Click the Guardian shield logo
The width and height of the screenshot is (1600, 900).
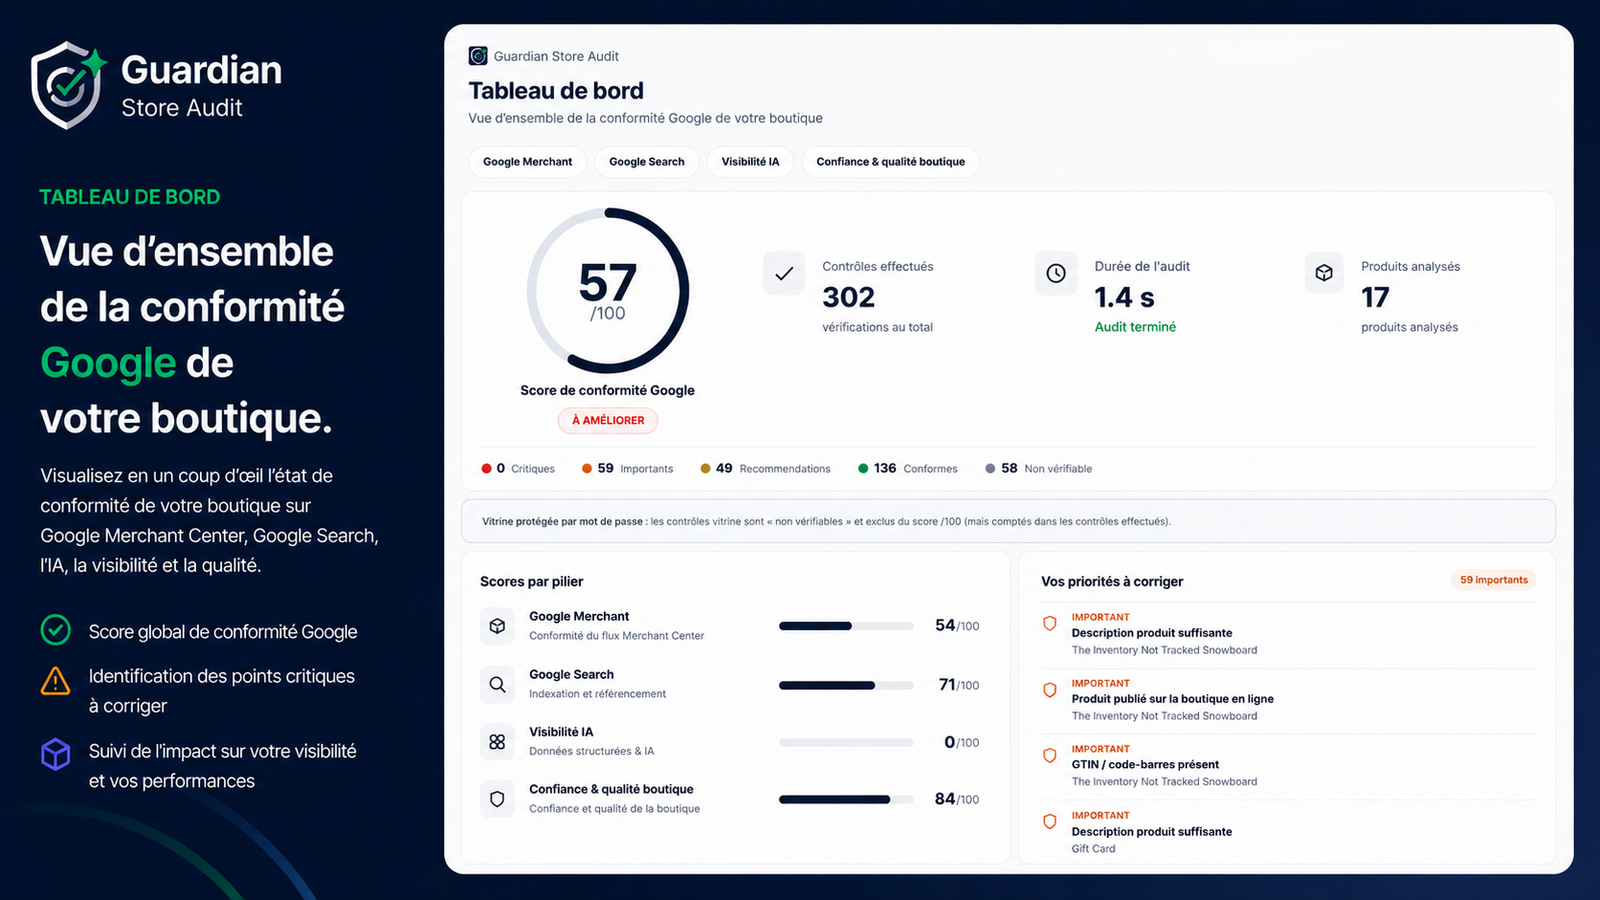[x=68, y=86]
